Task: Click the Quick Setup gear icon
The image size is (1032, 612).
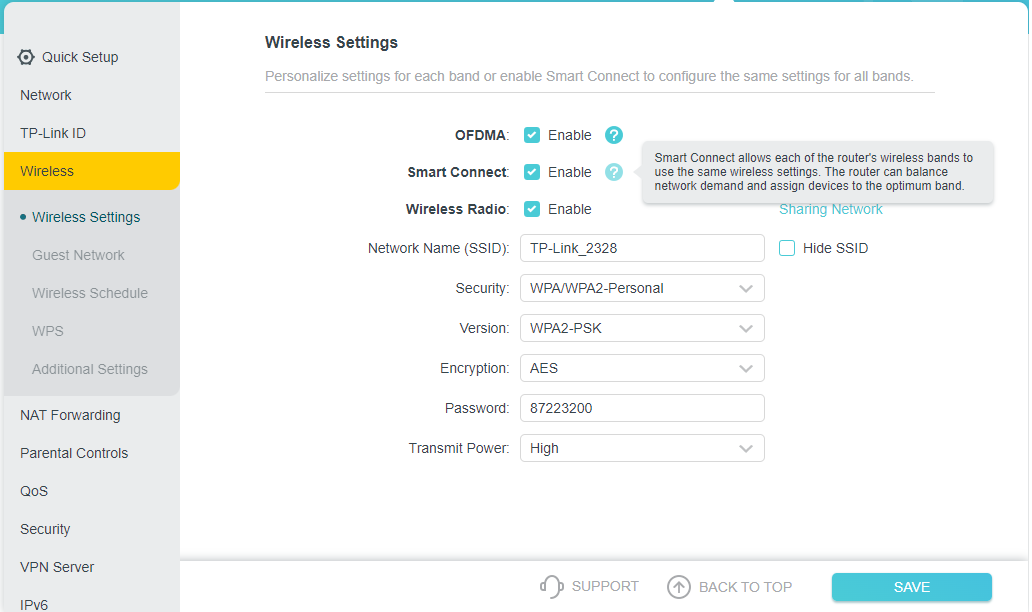Action: 26,57
